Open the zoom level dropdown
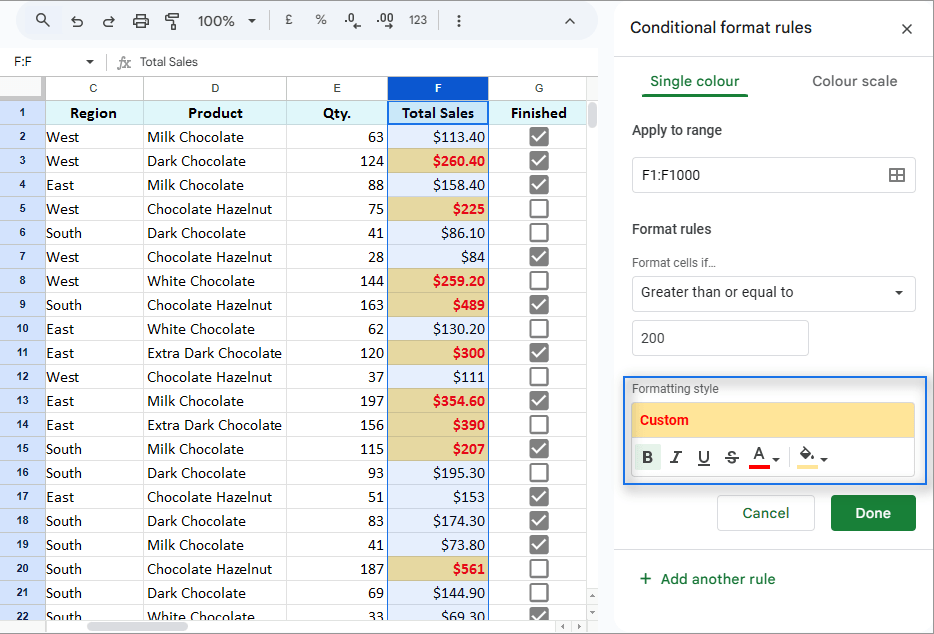Viewport: 934px width, 634px height. [x=229, y=19]
